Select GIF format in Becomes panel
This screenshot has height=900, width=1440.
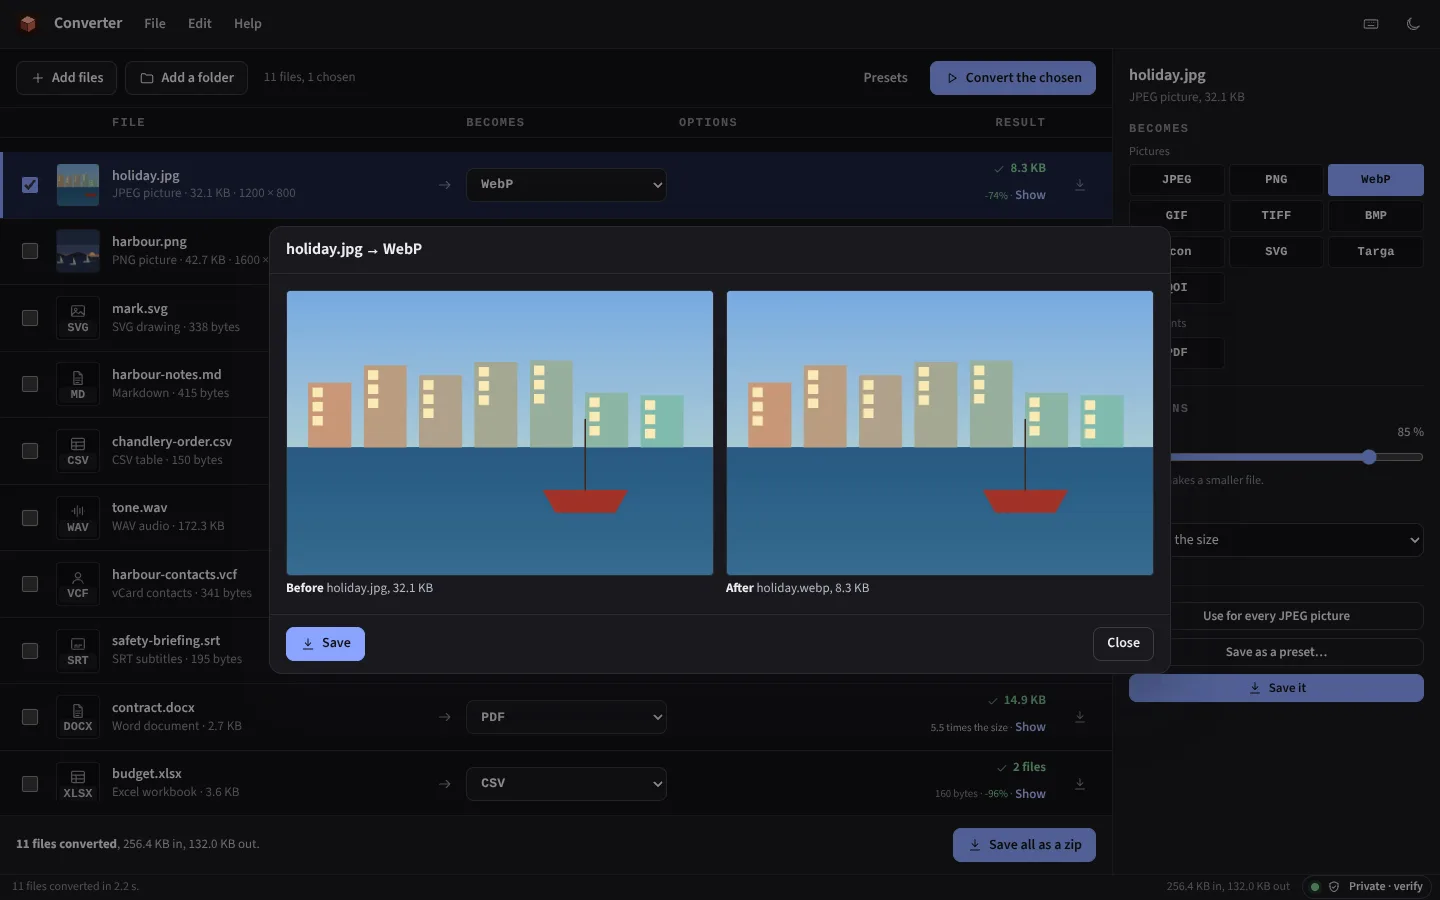click(1177, 216)
